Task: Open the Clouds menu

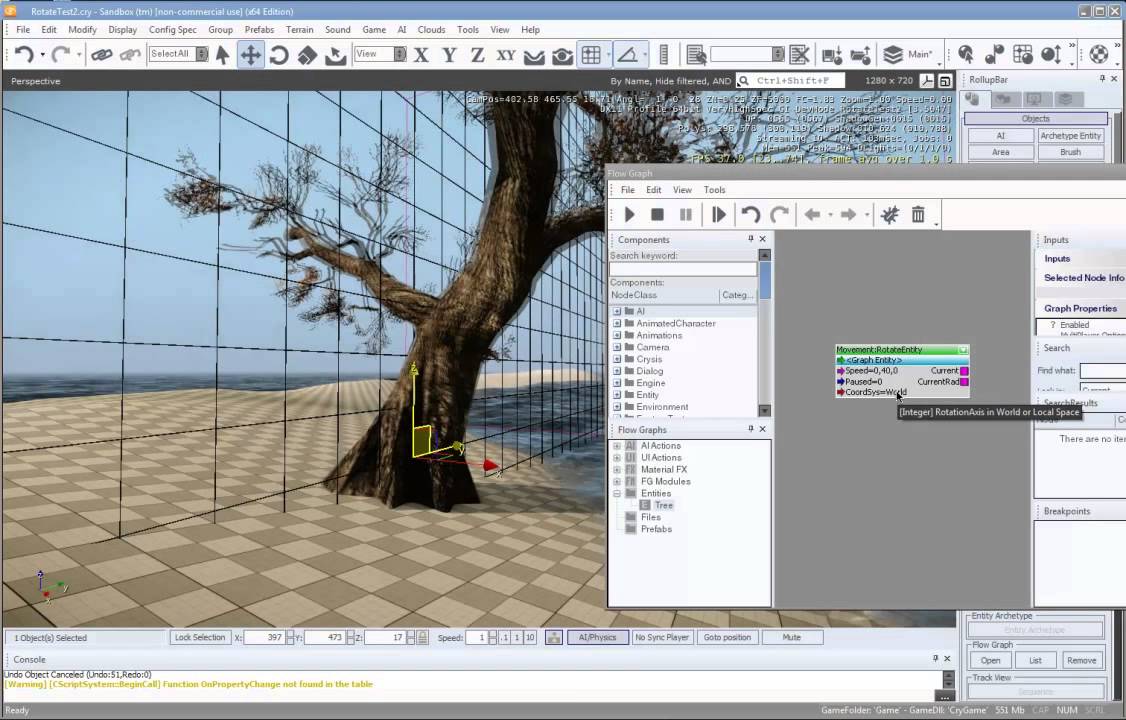Action: coord(431,29)
